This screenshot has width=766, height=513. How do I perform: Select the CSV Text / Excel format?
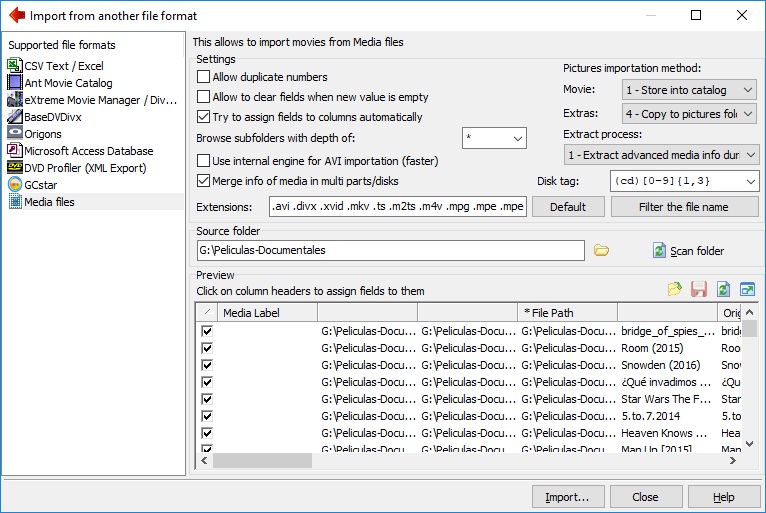[63, 66]
